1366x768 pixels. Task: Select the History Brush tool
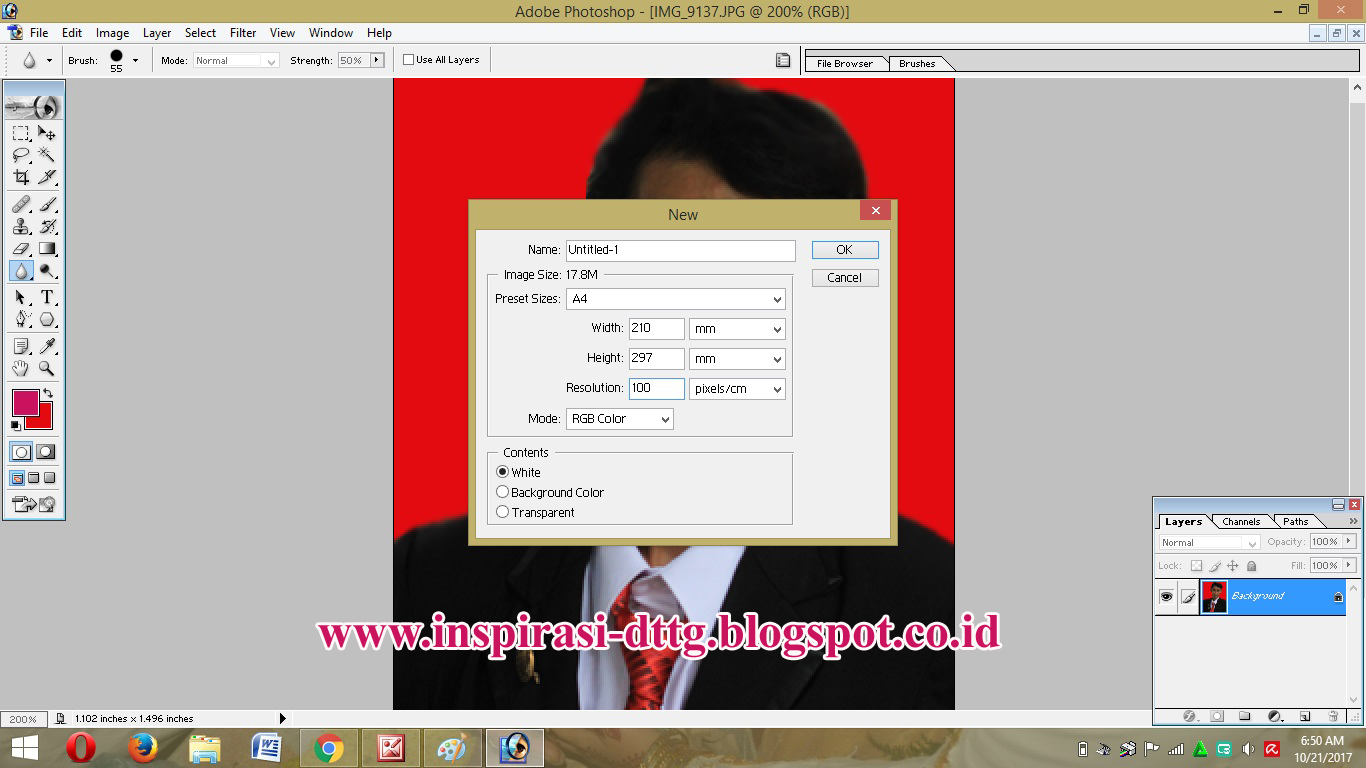pos(47,226)
